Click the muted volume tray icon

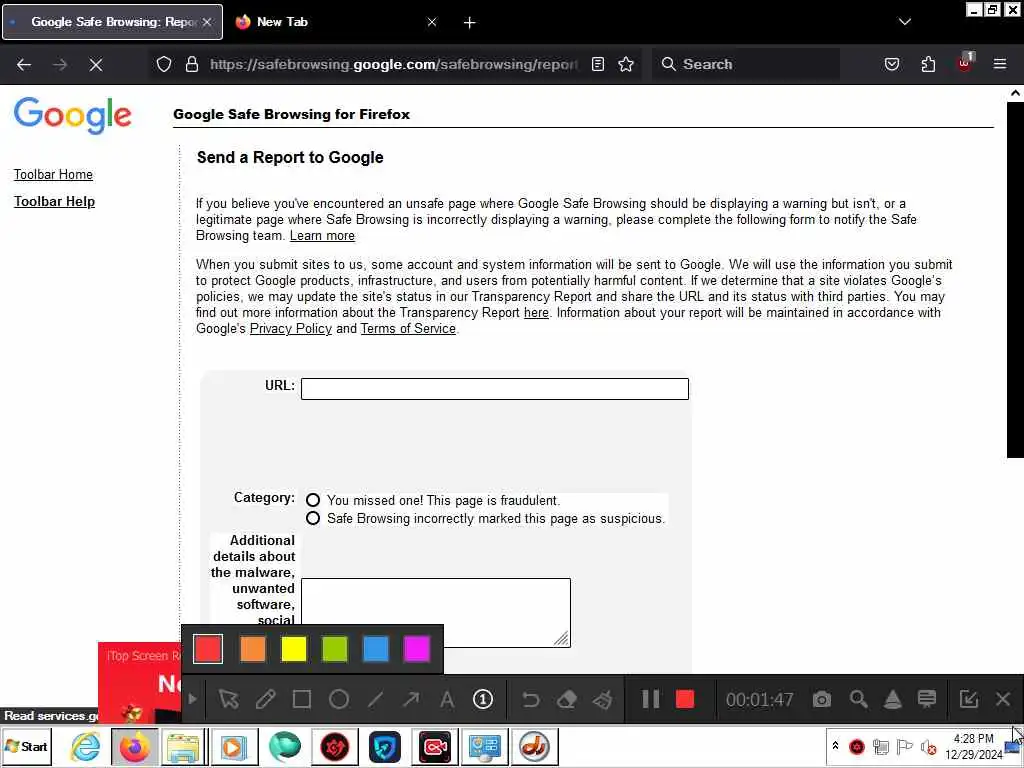pyautogui.click(x=927, y=746)
